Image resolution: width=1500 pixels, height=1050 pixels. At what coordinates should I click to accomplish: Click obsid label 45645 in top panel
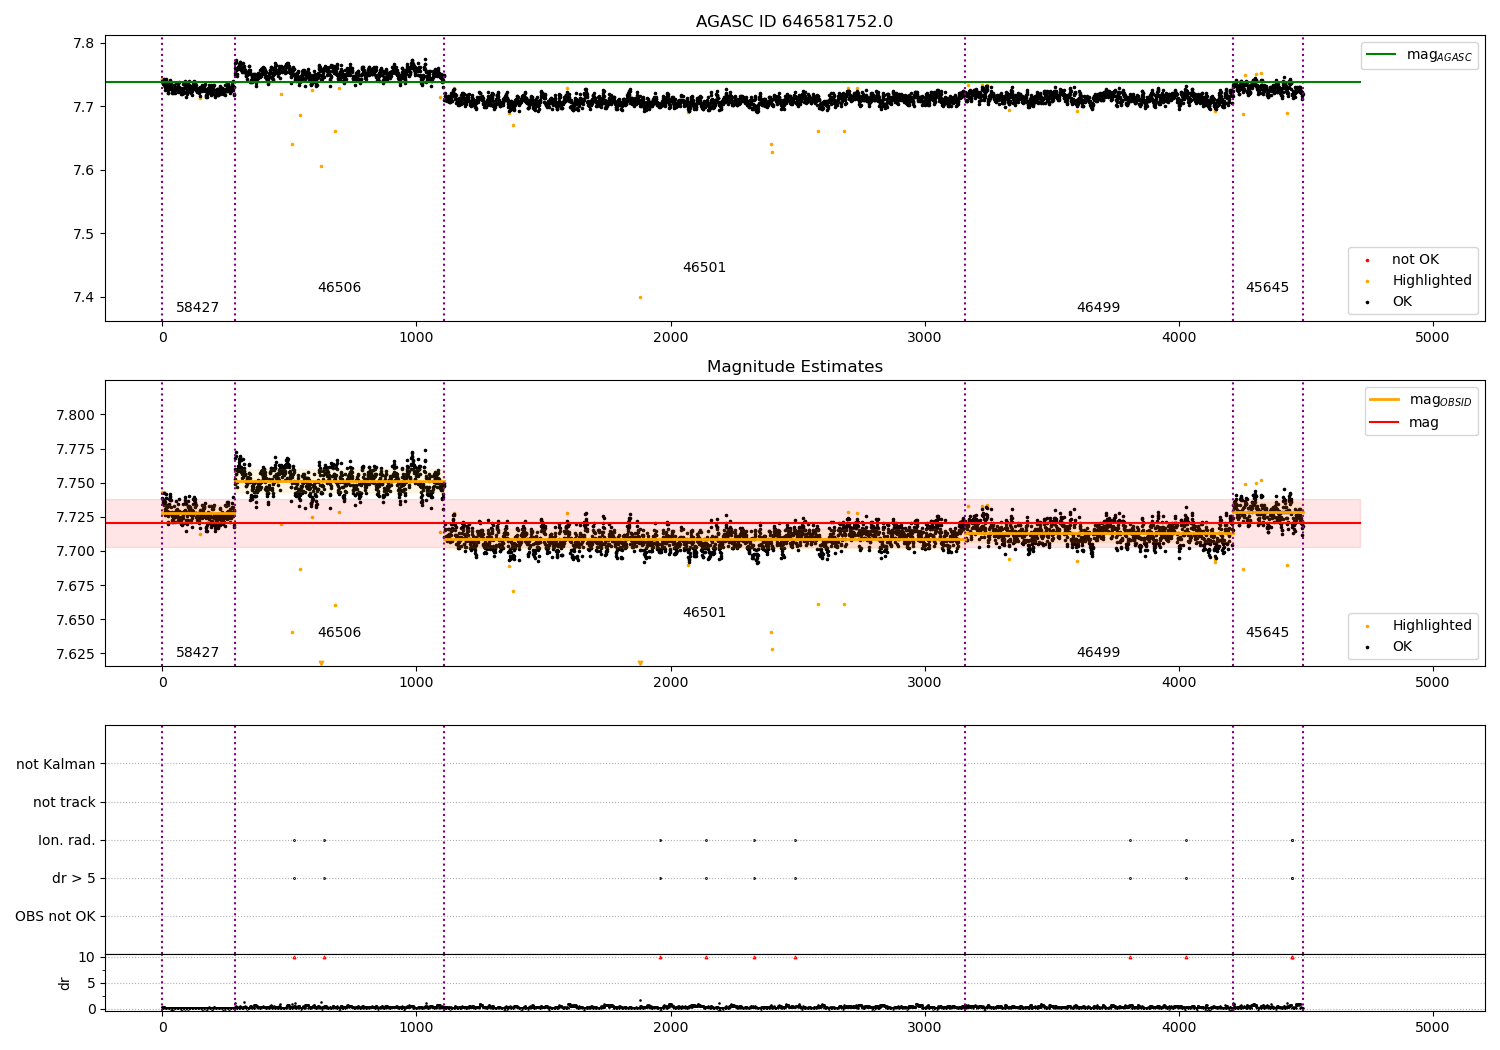1267,288
